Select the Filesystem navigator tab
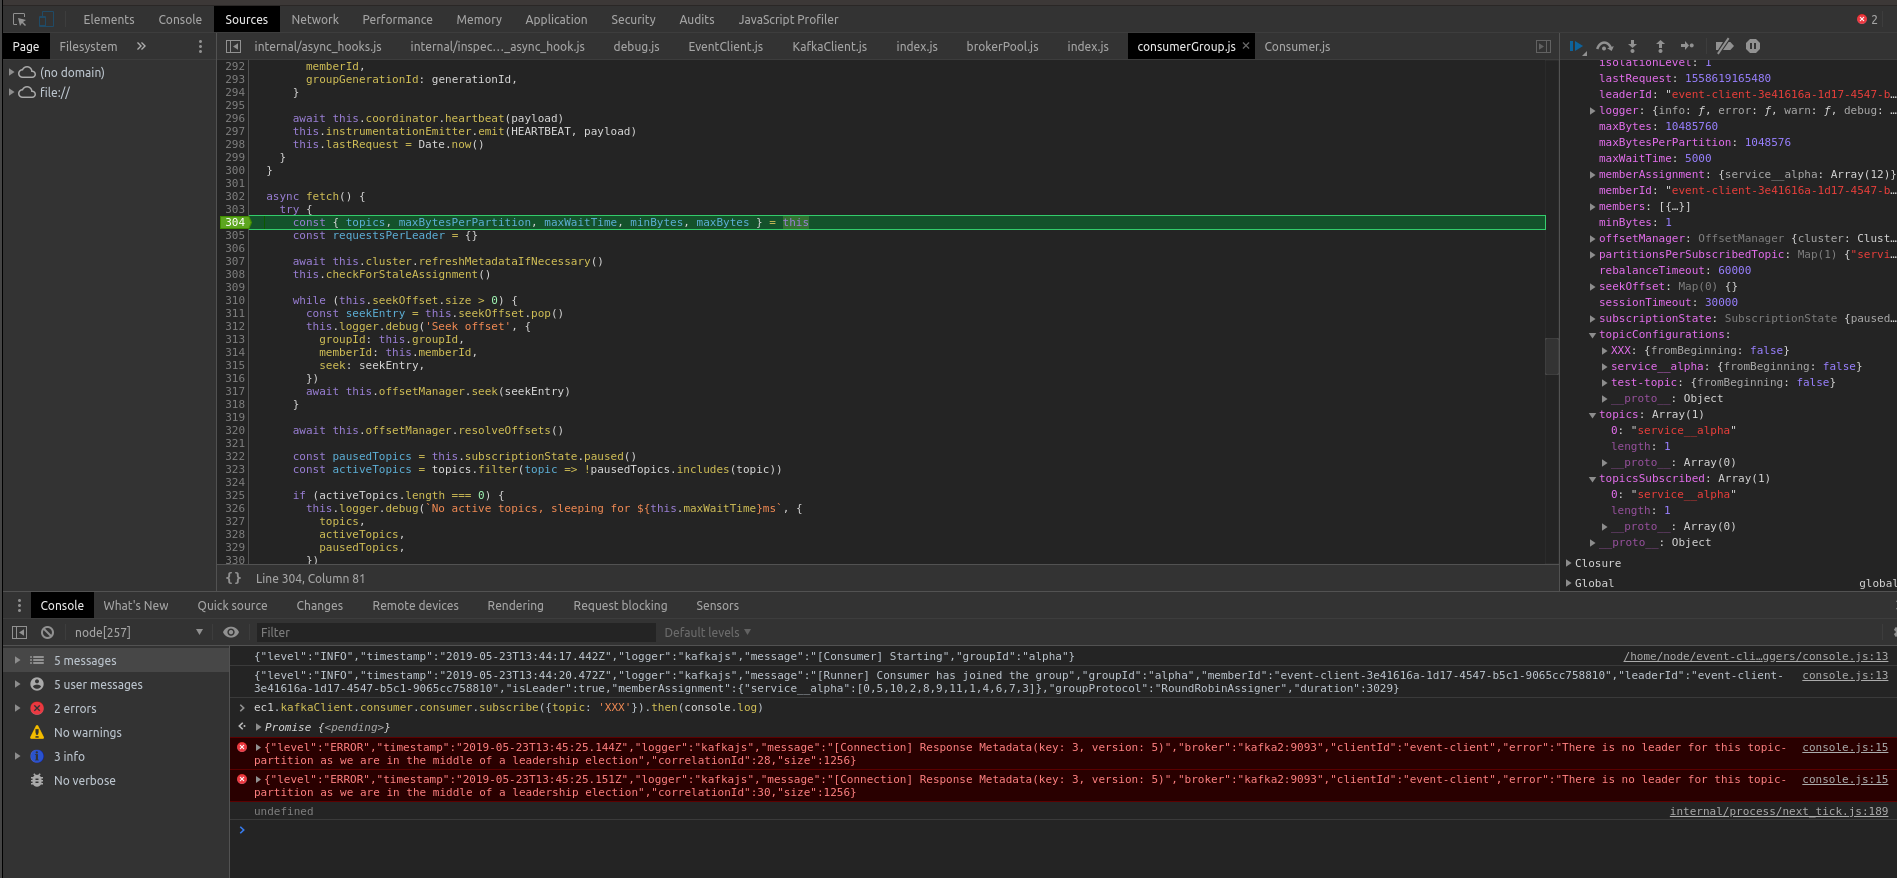 click(88, 46)
